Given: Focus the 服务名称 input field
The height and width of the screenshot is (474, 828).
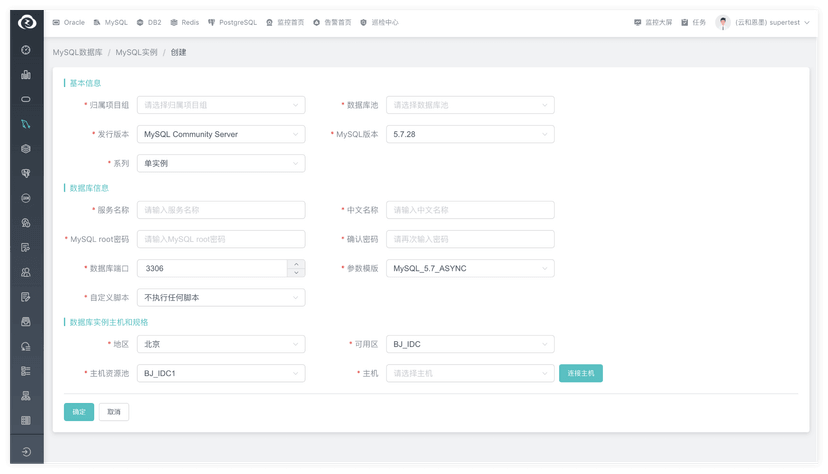Looking at the screenshot, I should point(221,210).
